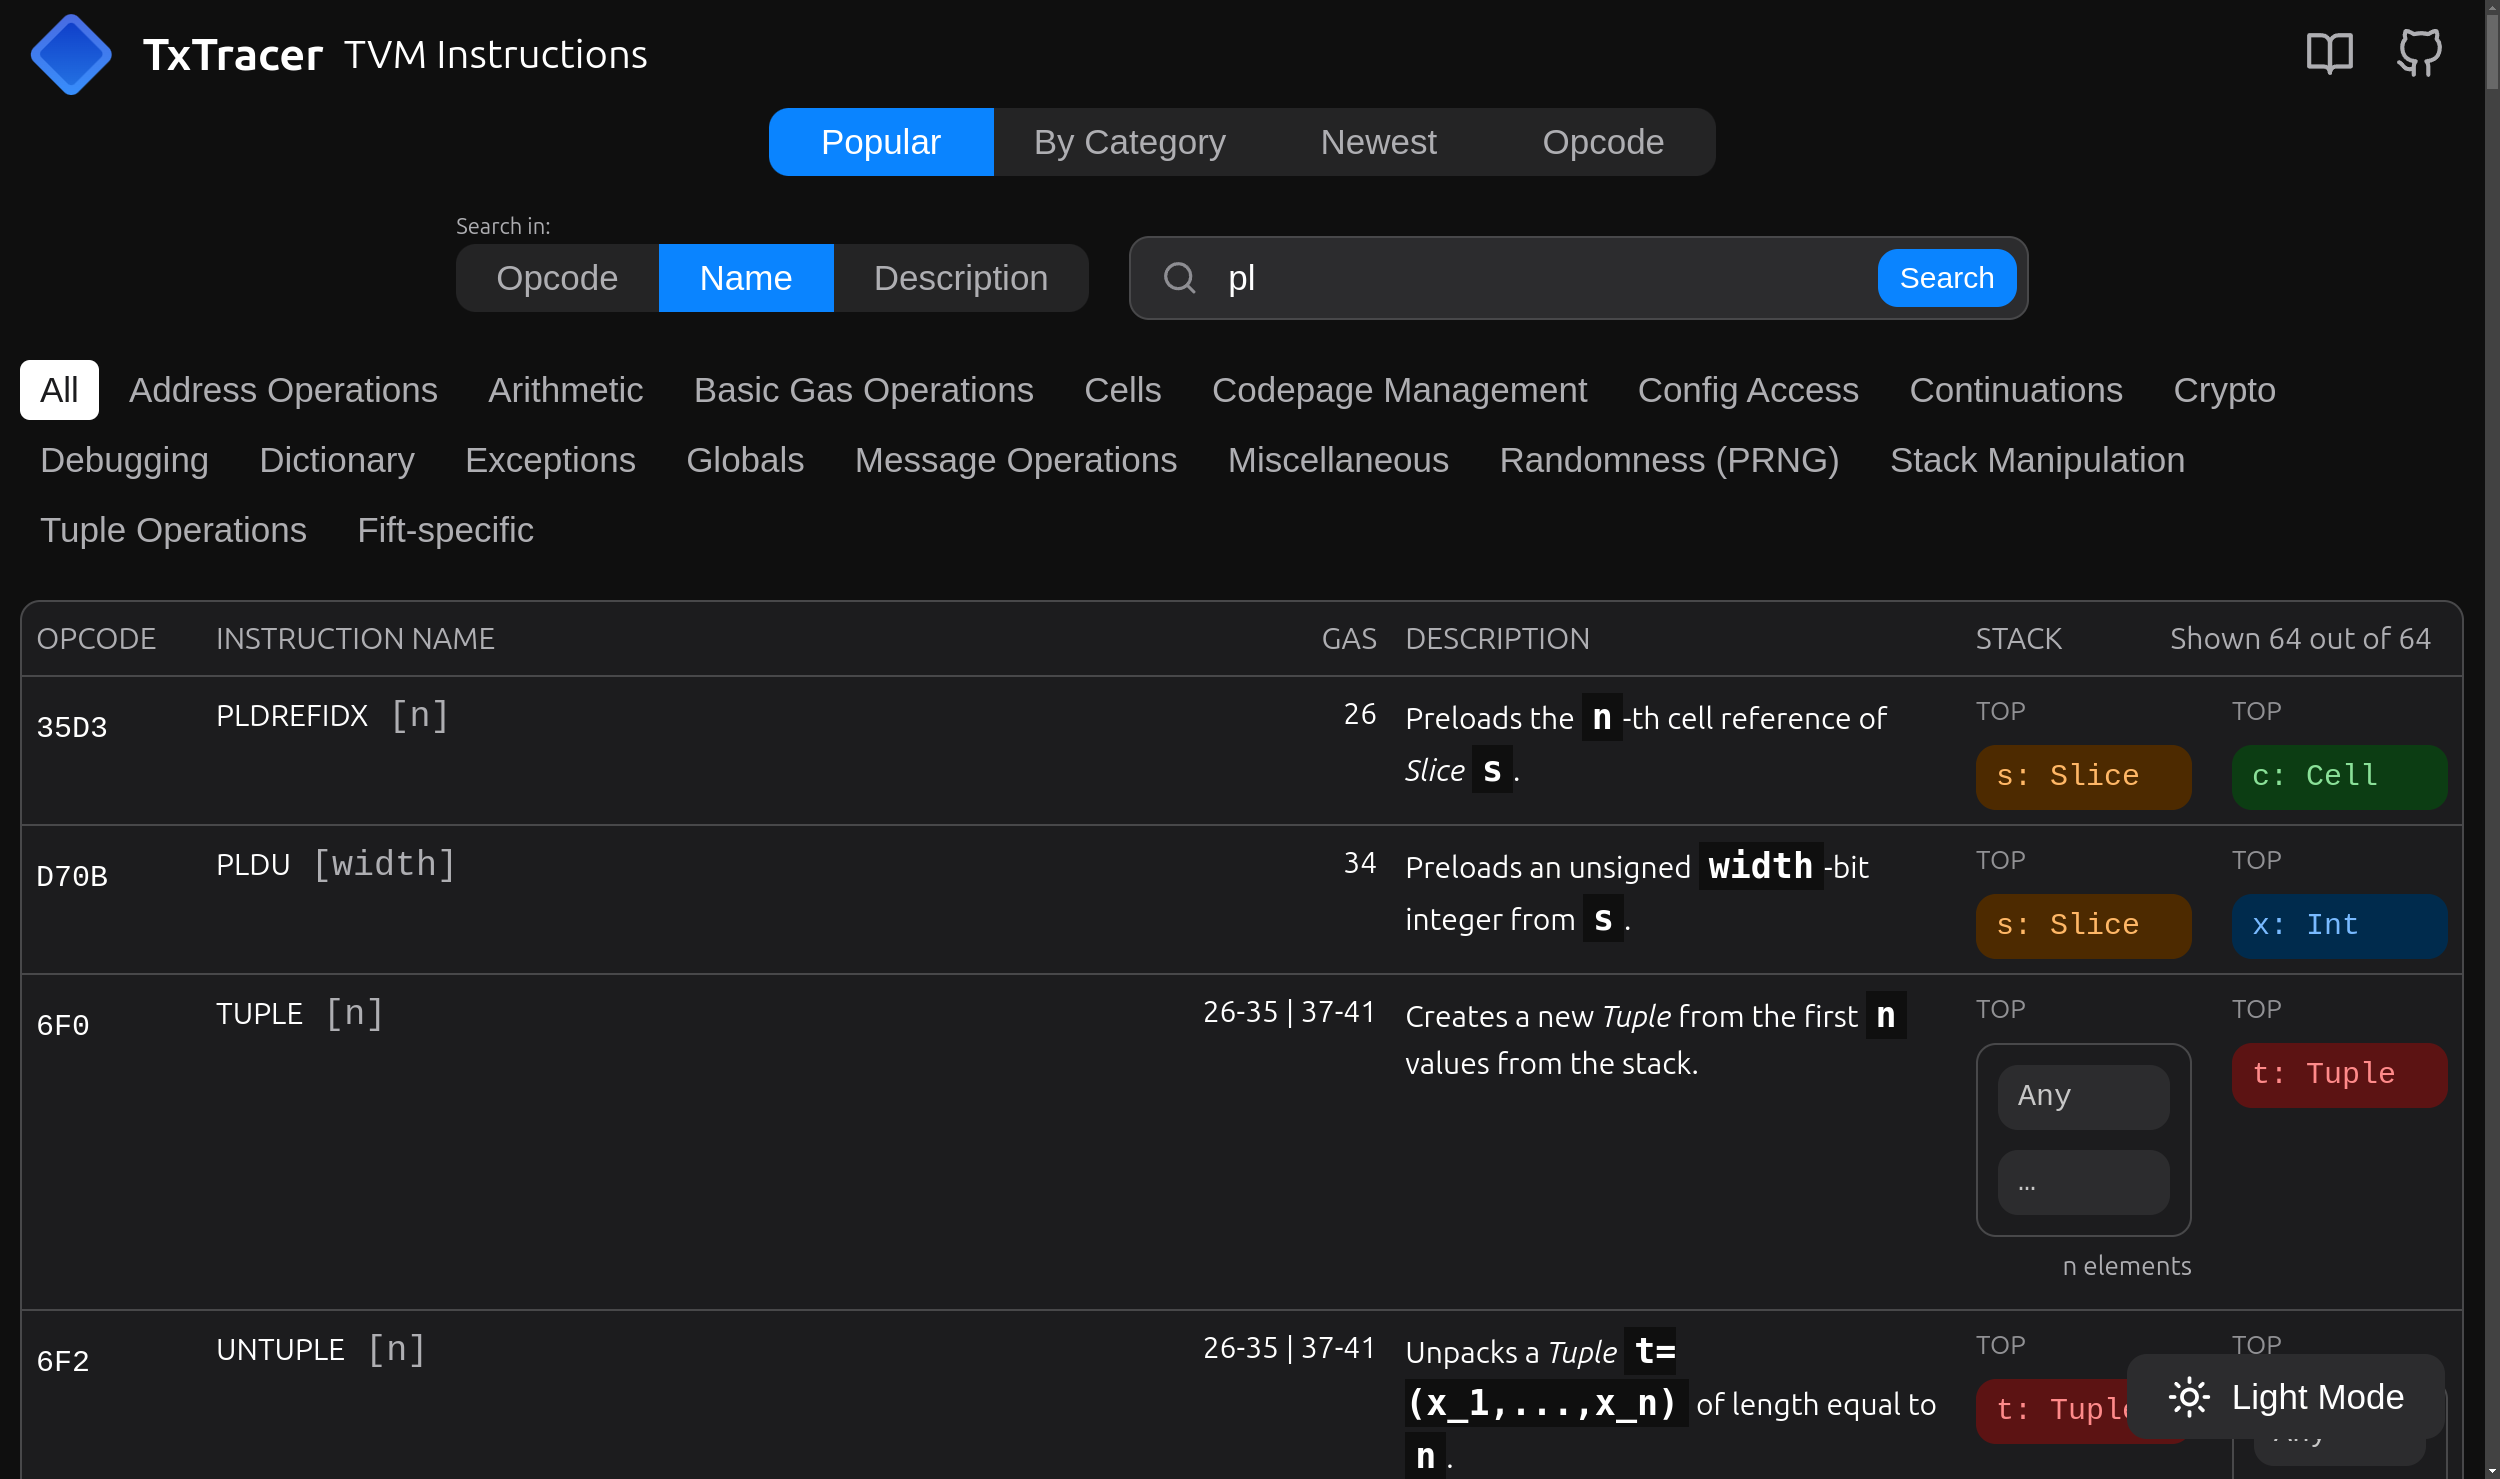Search in Opcode field option

coord(557,278)
